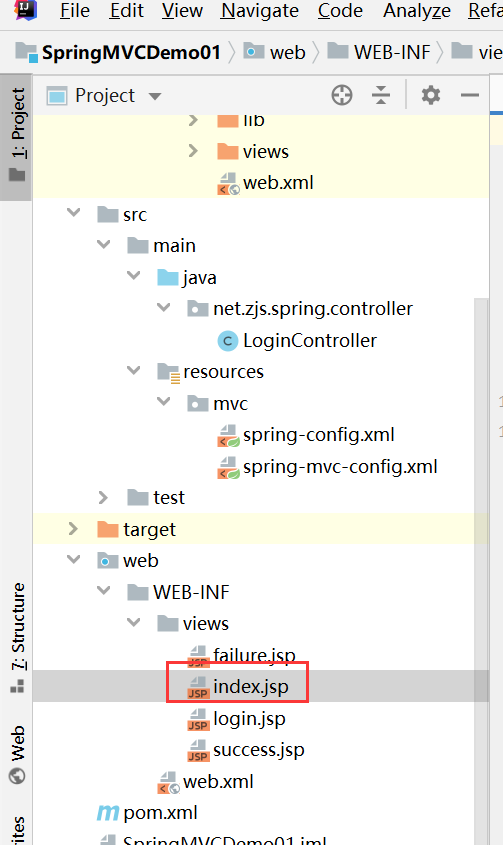Select spring-config.xml file icon

point(228,435)
